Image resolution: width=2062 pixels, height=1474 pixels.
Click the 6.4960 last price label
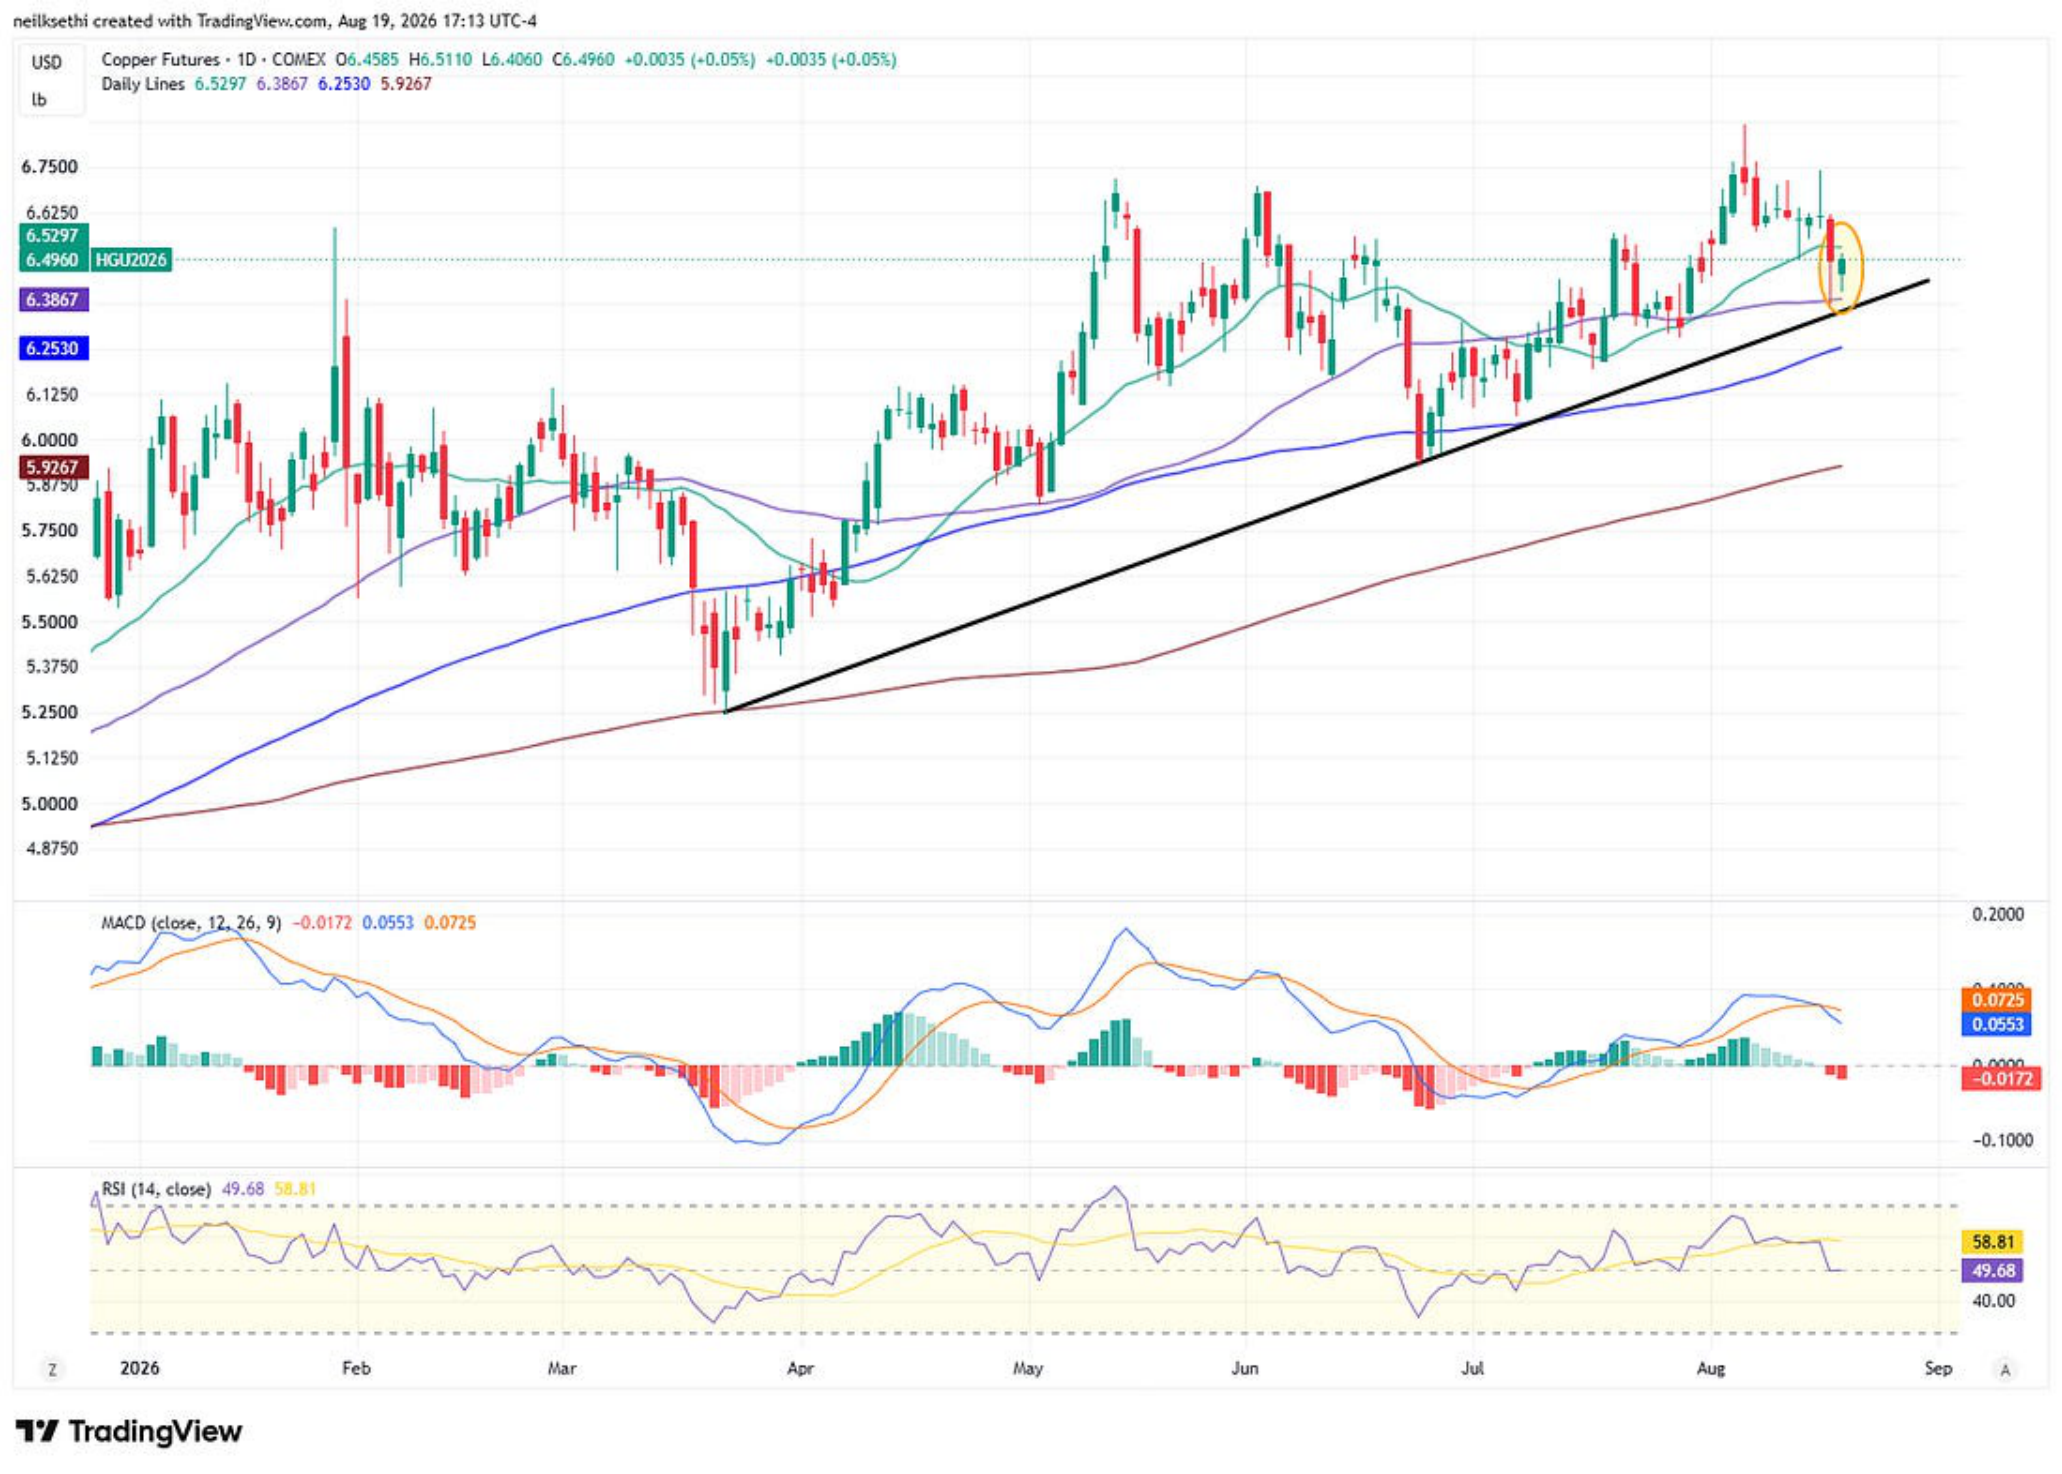[x=53, y=260]
